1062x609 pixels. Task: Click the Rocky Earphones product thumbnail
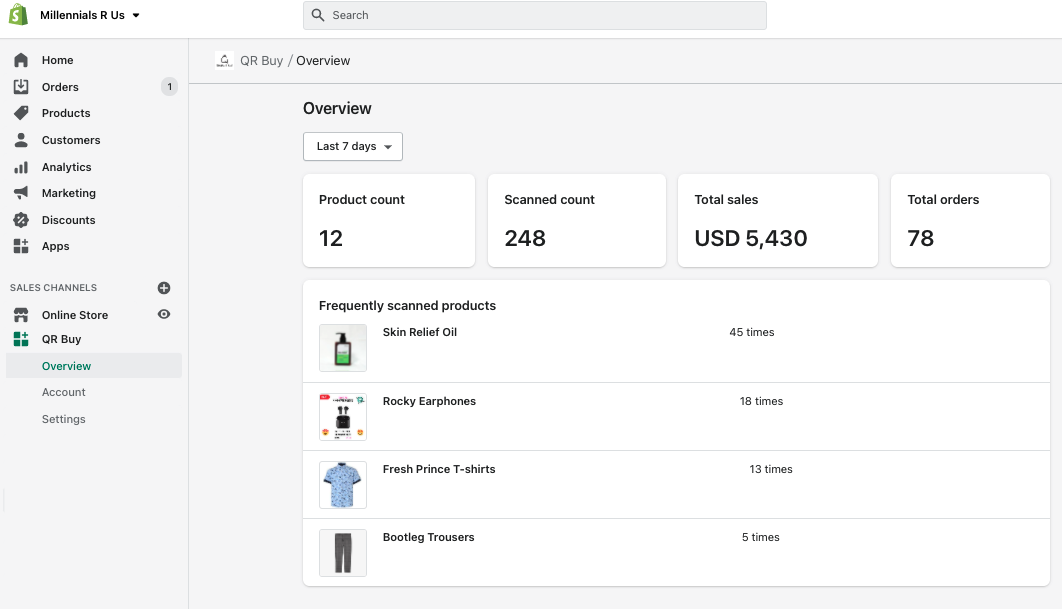343,416
